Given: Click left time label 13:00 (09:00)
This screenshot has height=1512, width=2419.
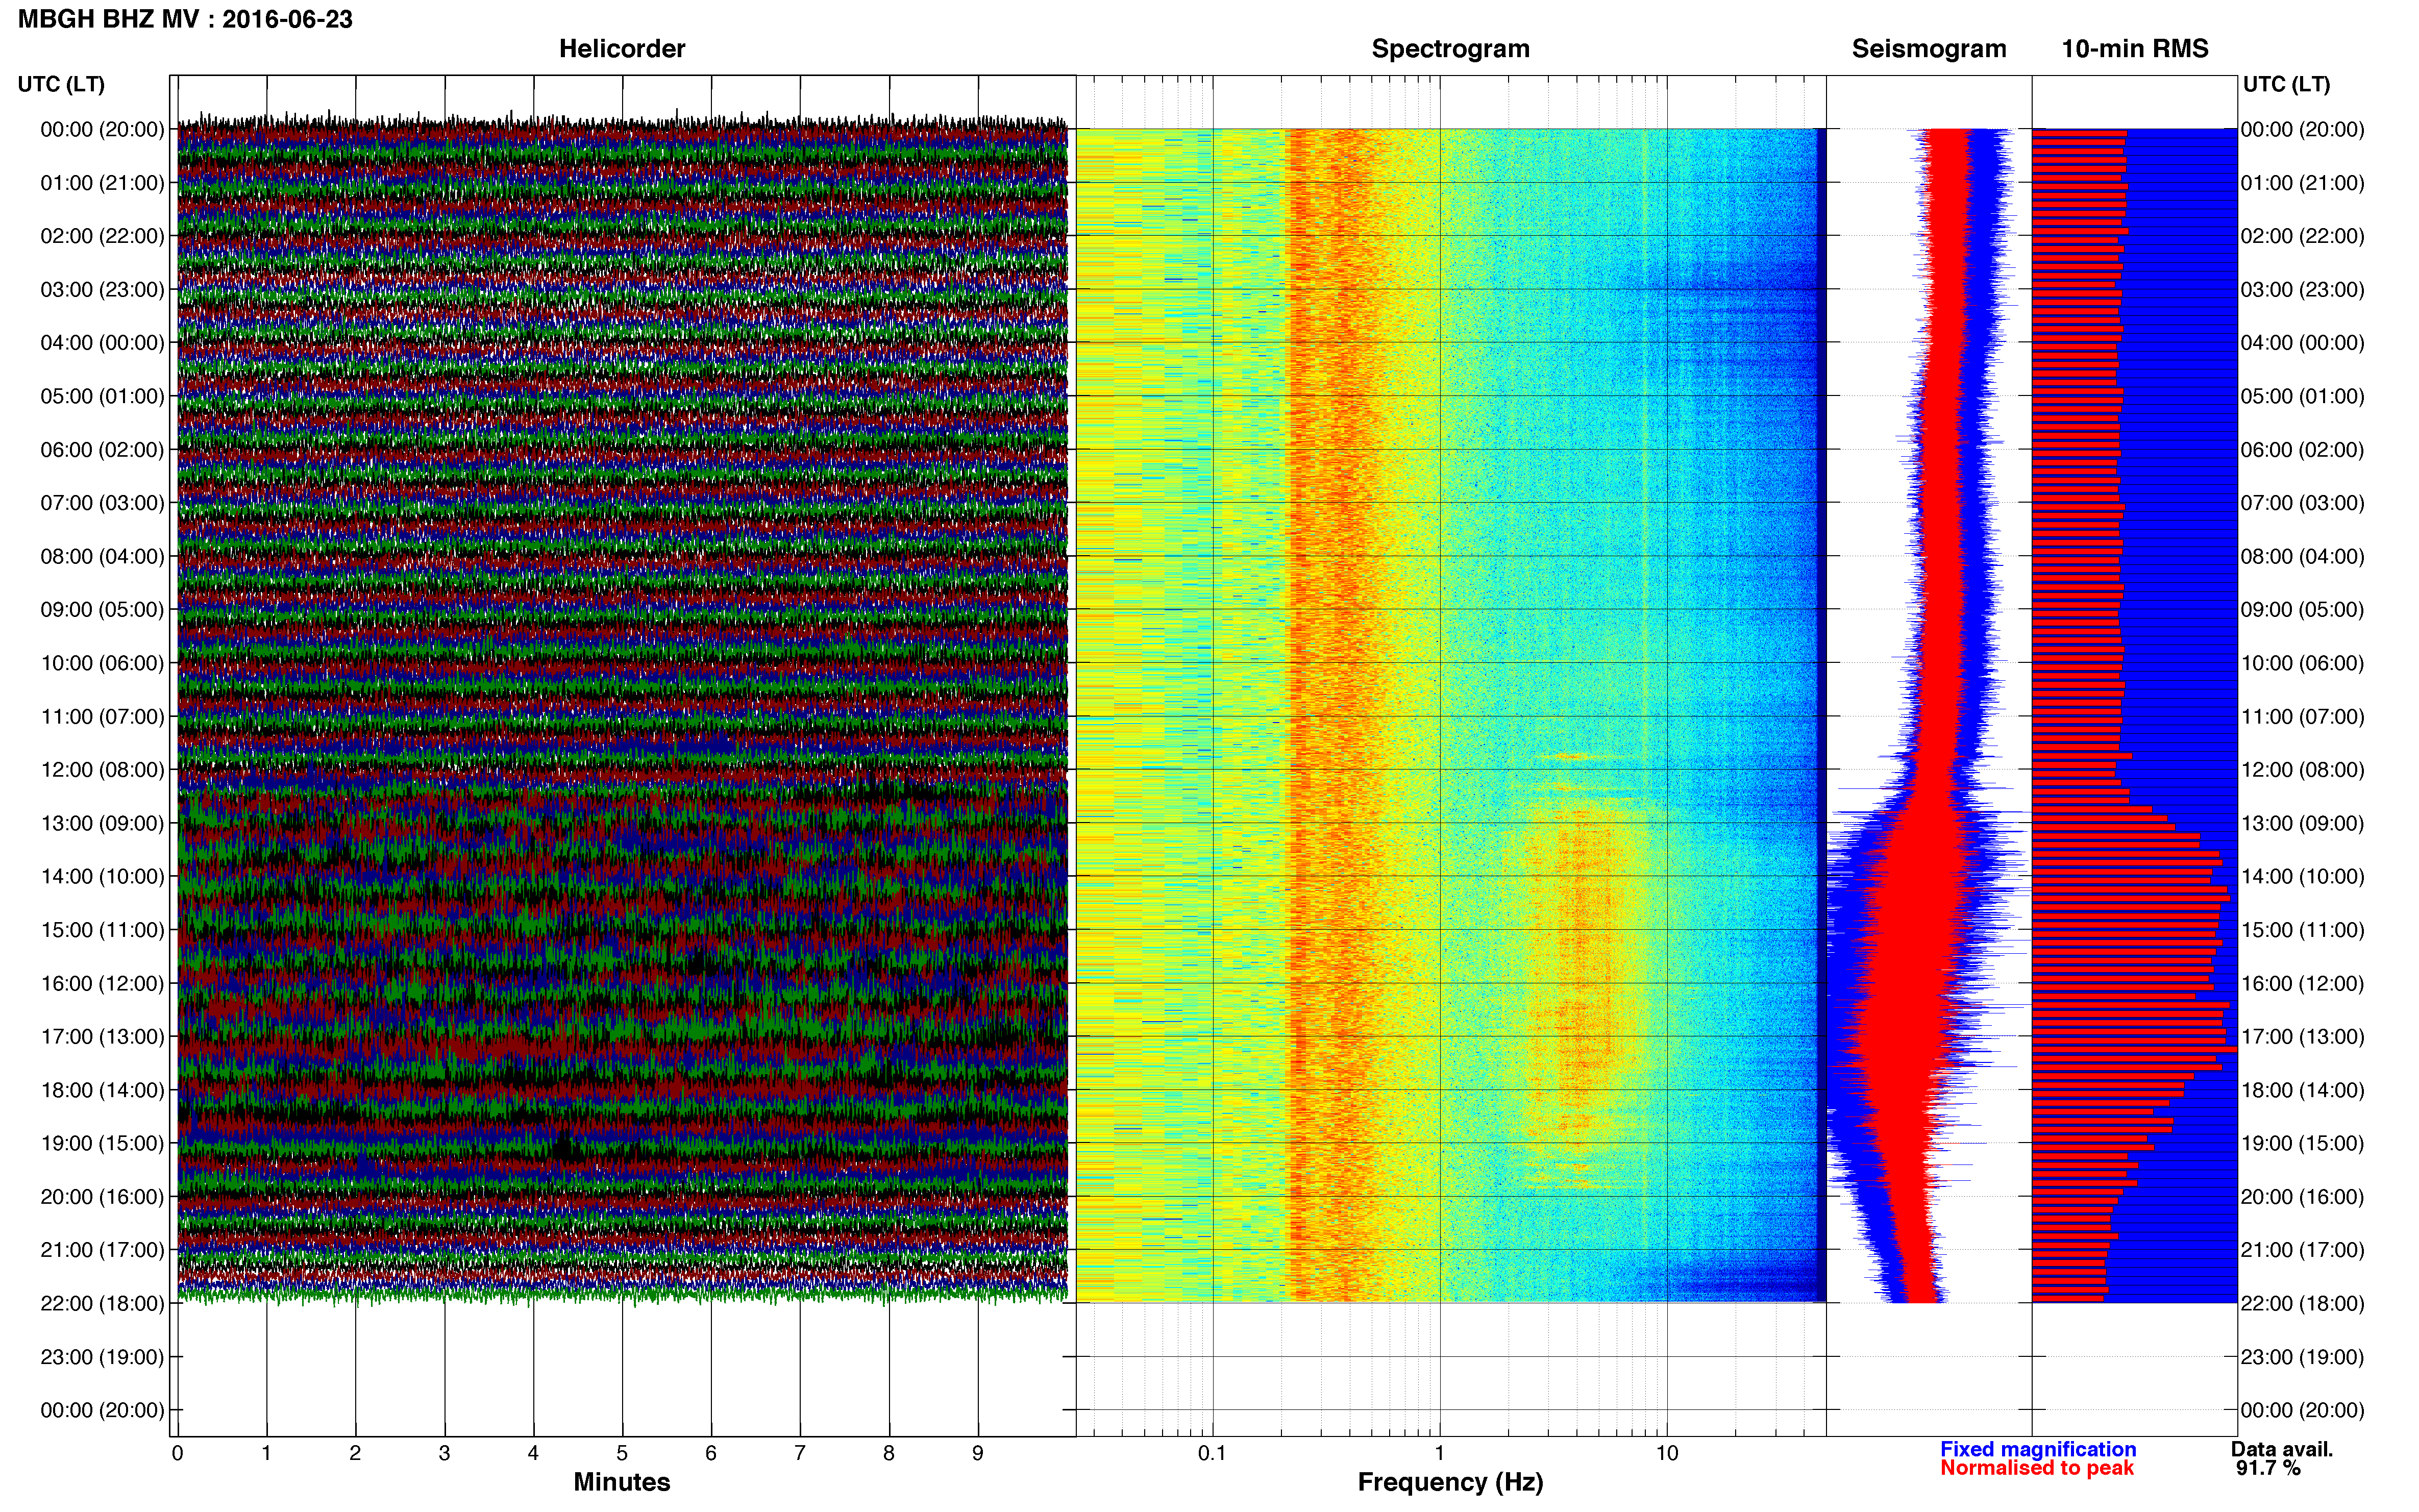Looking at the screenshot, I should click(102, 823).
